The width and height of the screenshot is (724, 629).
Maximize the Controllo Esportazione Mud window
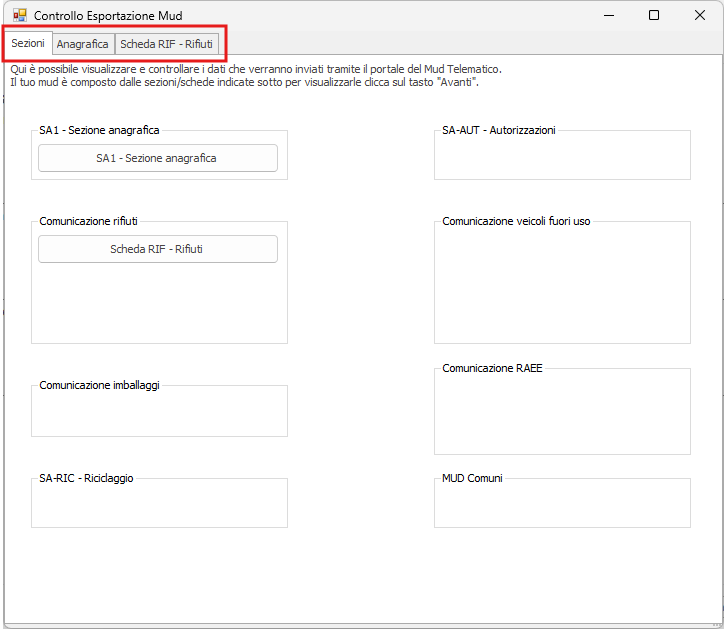[x=654, y=15]
